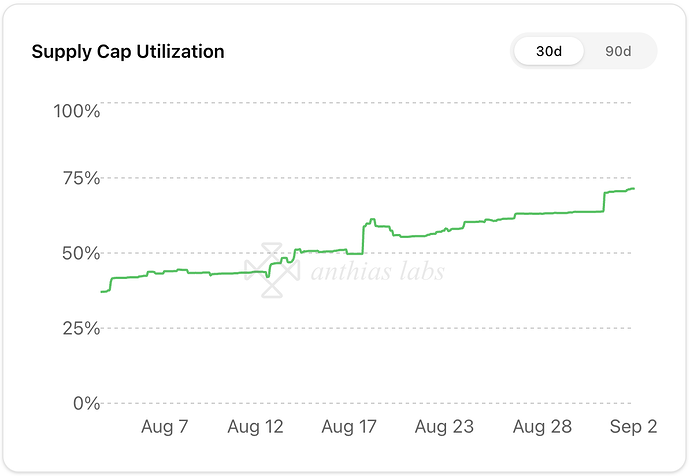
Task: Click the 25% y-axis label
Action: [x=78, y=328]
